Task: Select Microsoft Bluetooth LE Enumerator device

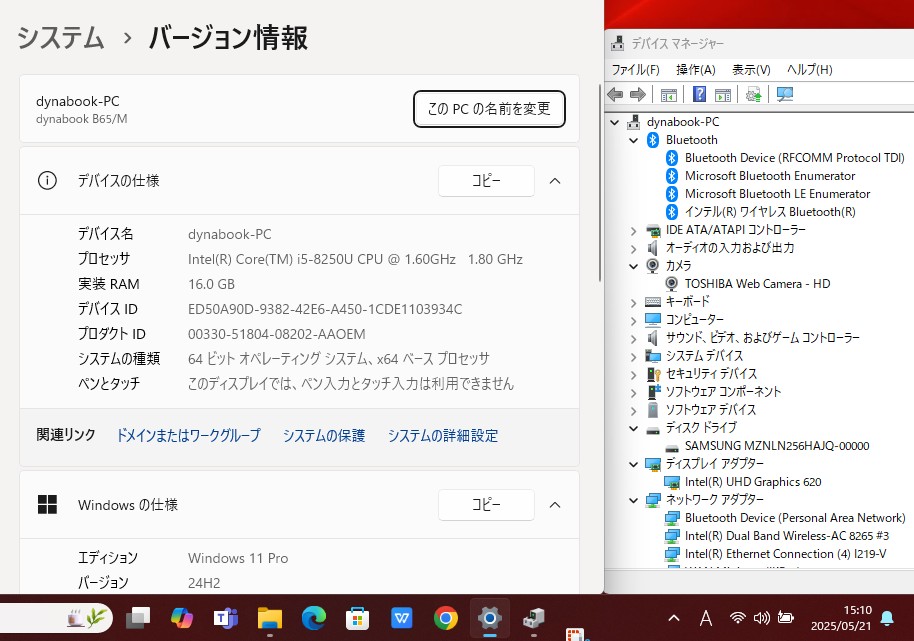Action: point(777,194)
